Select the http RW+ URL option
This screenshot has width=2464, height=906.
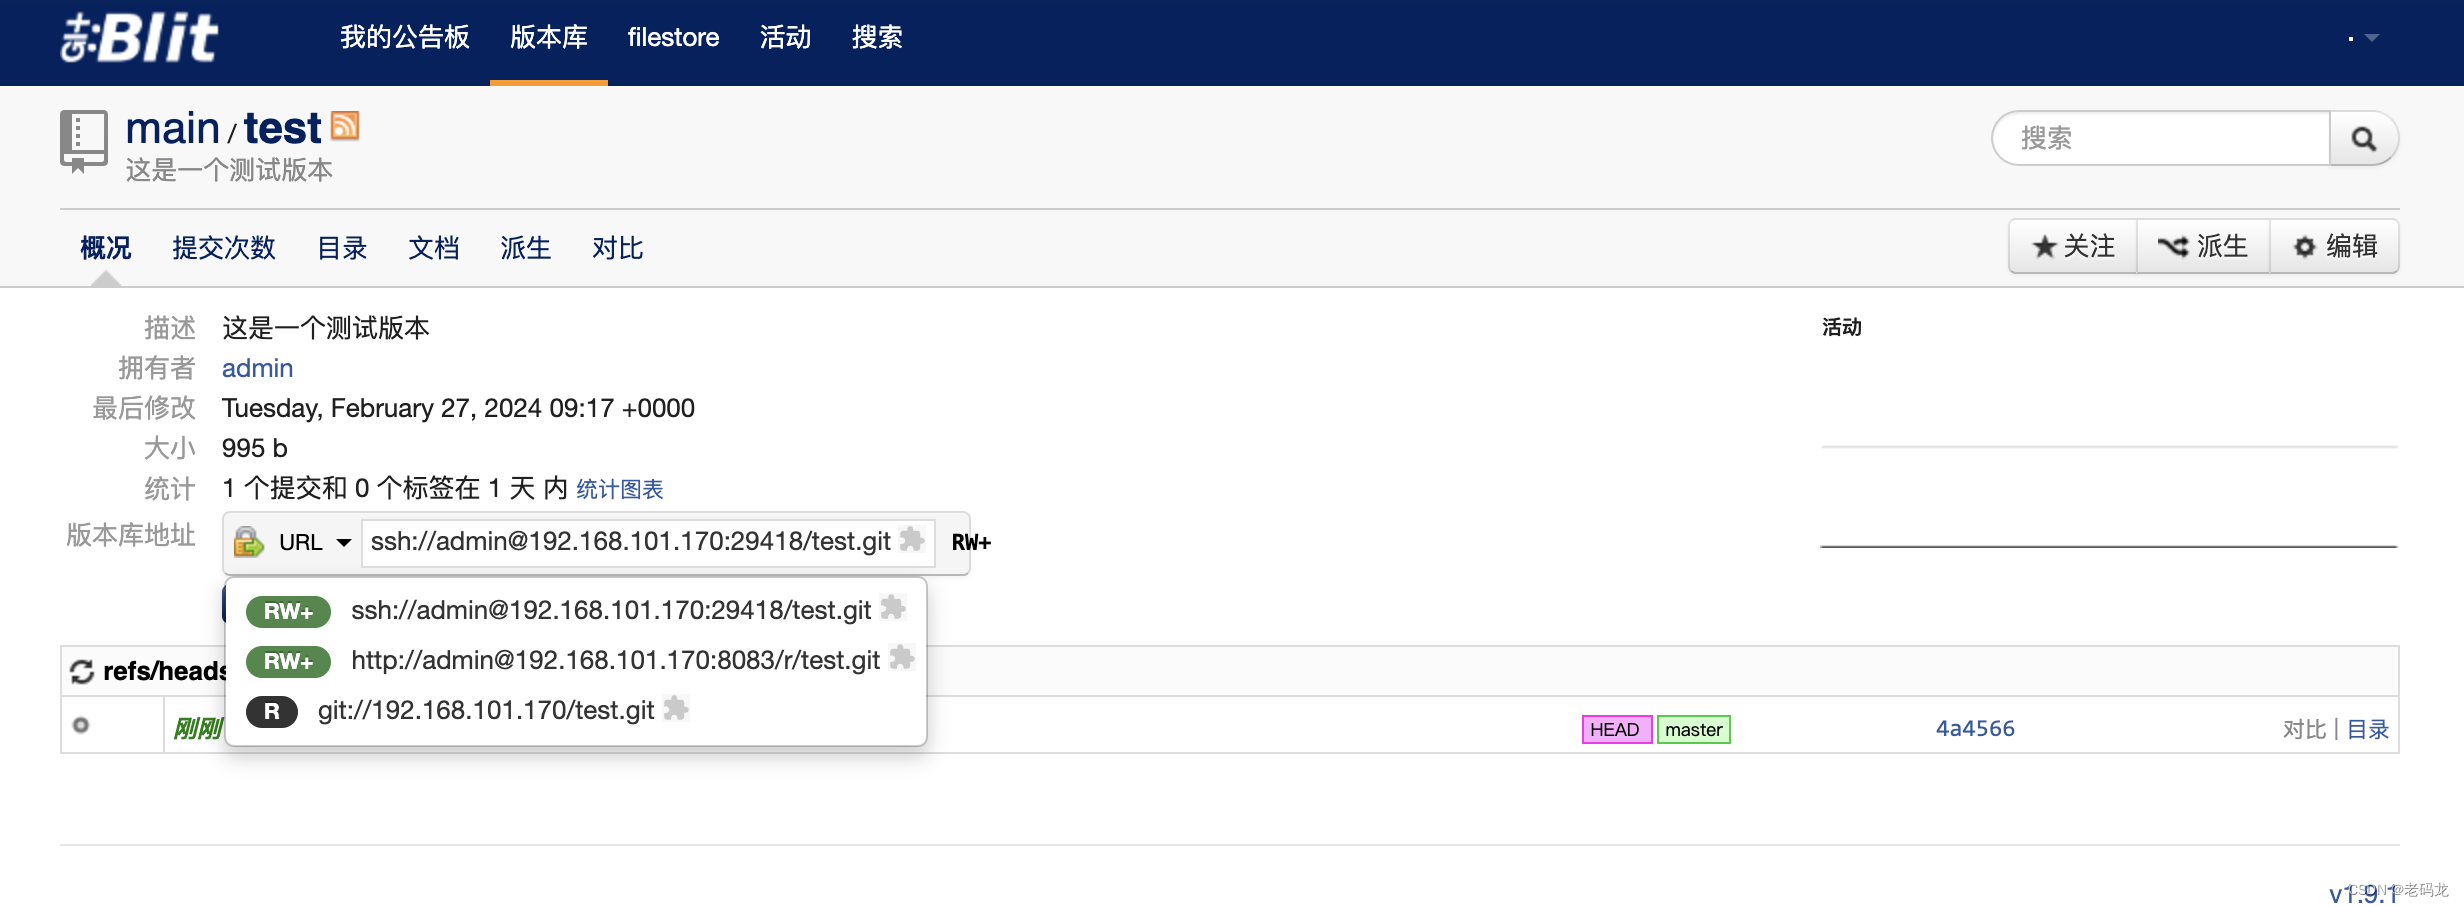coord(576,660)
